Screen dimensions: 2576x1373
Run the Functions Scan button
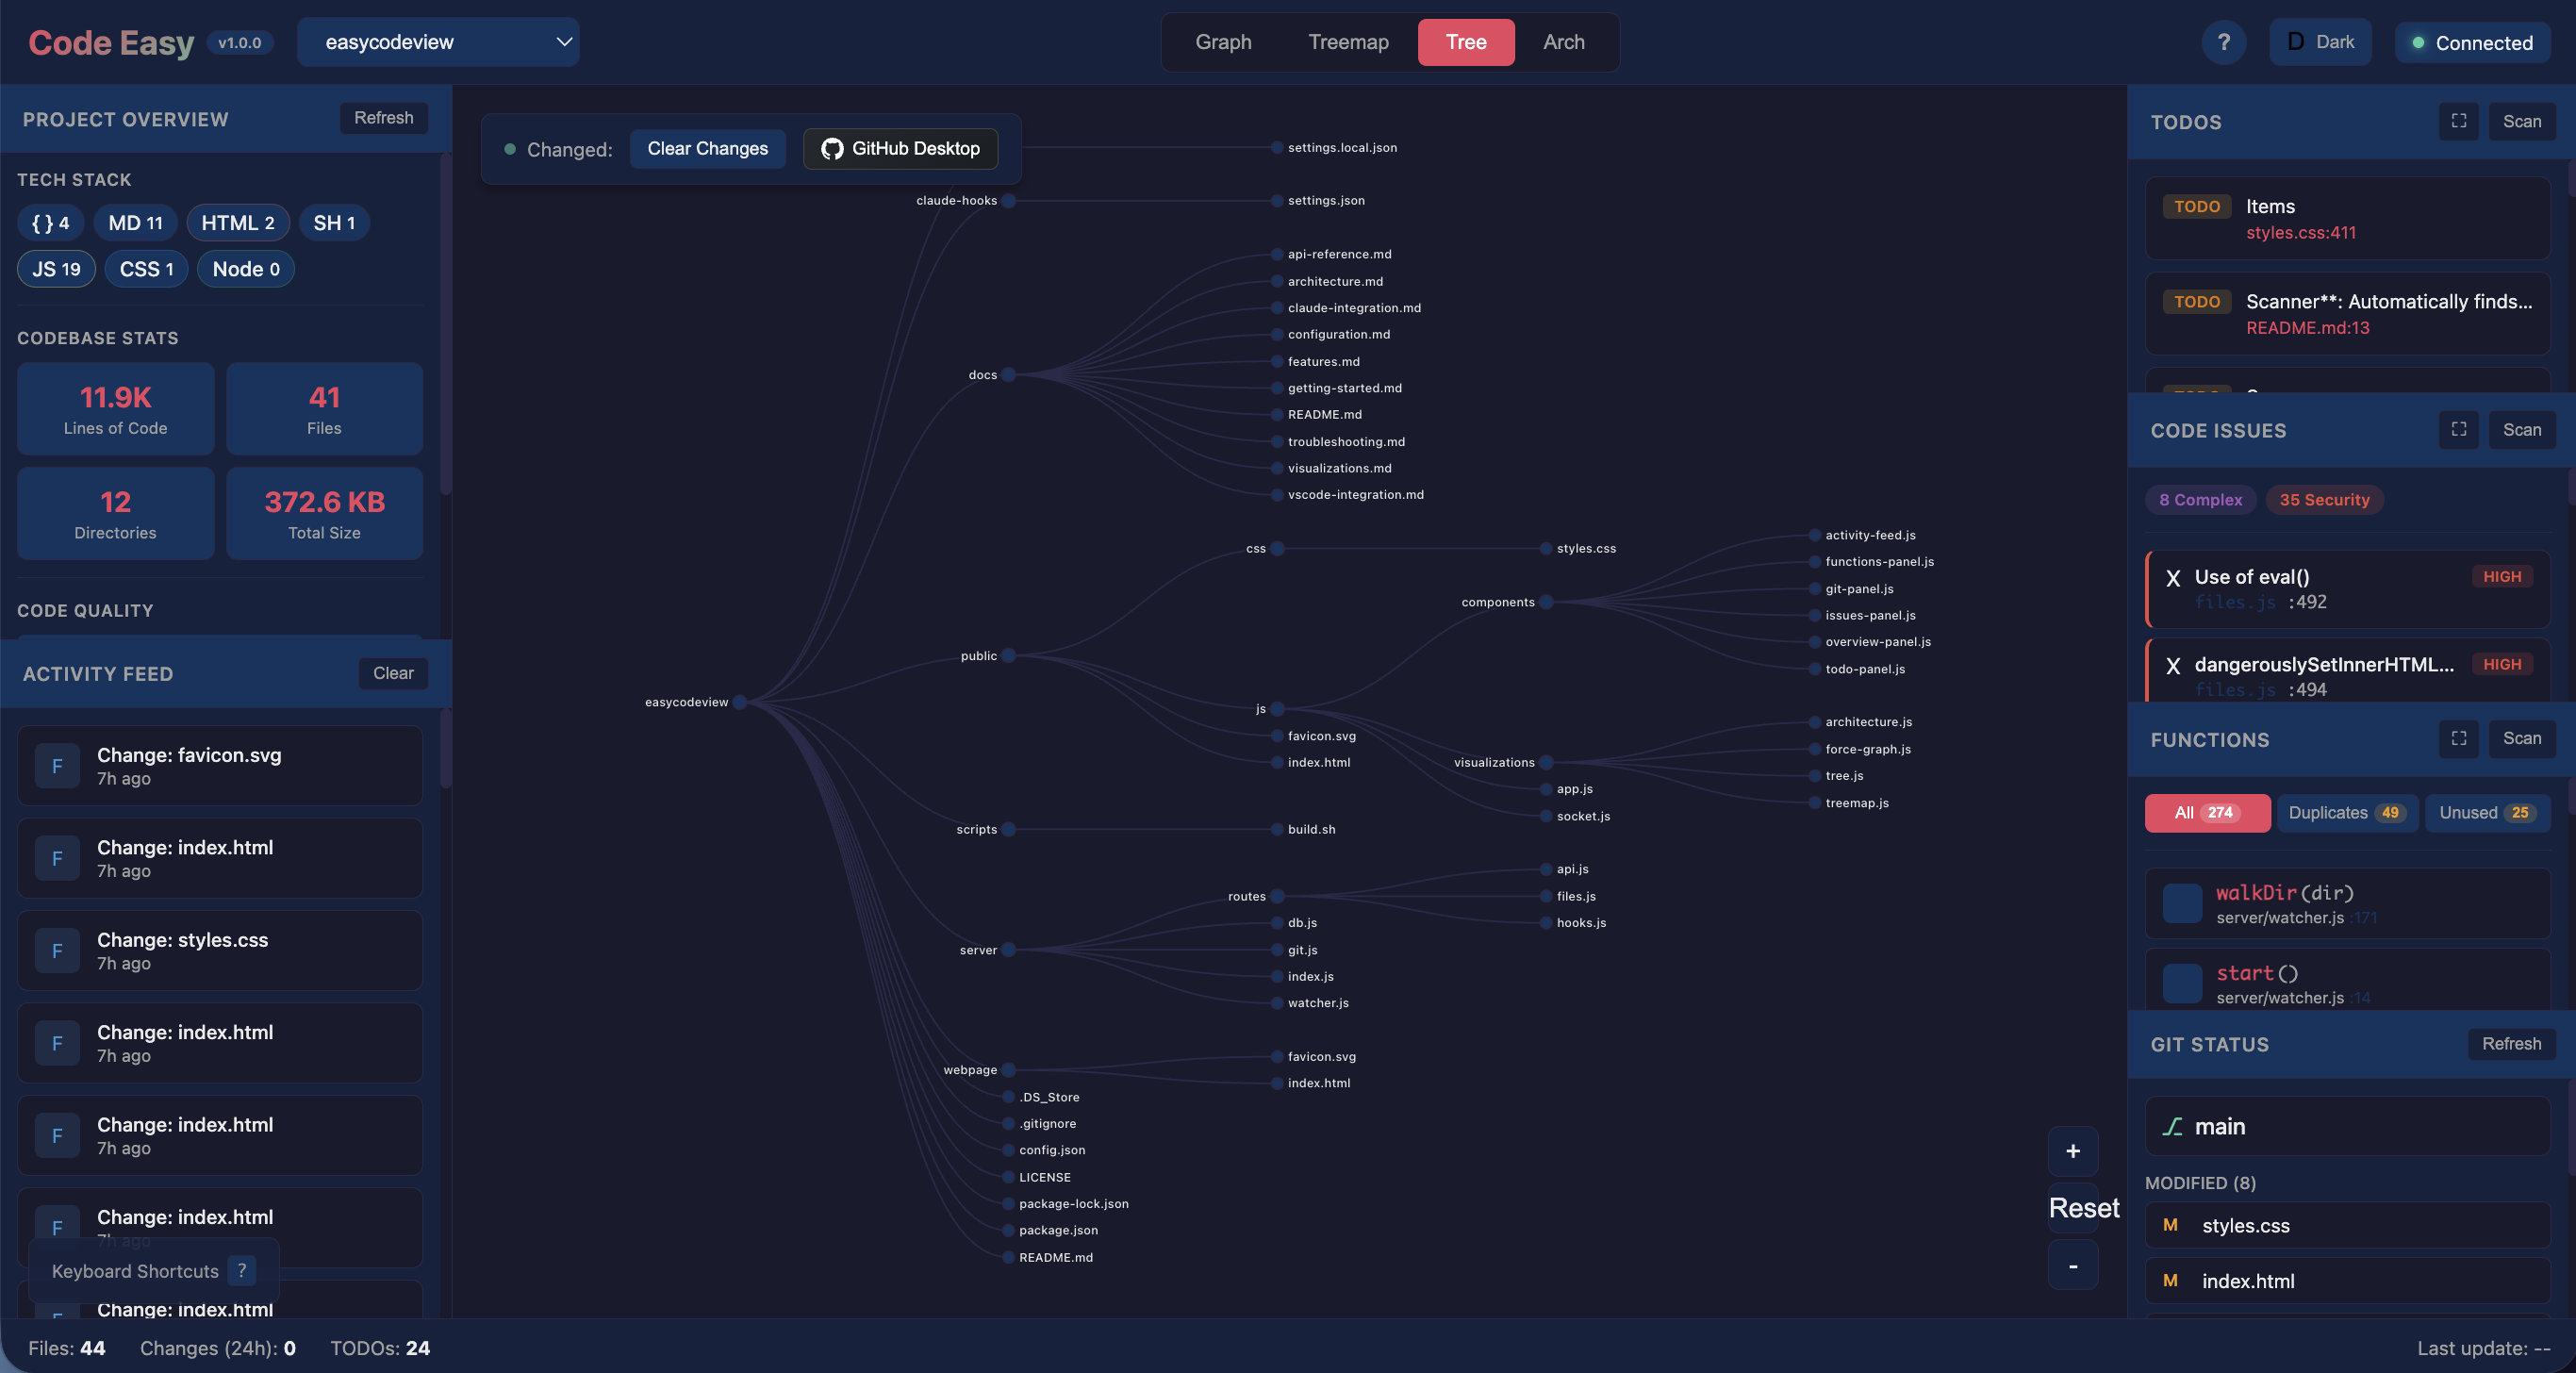point(2521,739)
